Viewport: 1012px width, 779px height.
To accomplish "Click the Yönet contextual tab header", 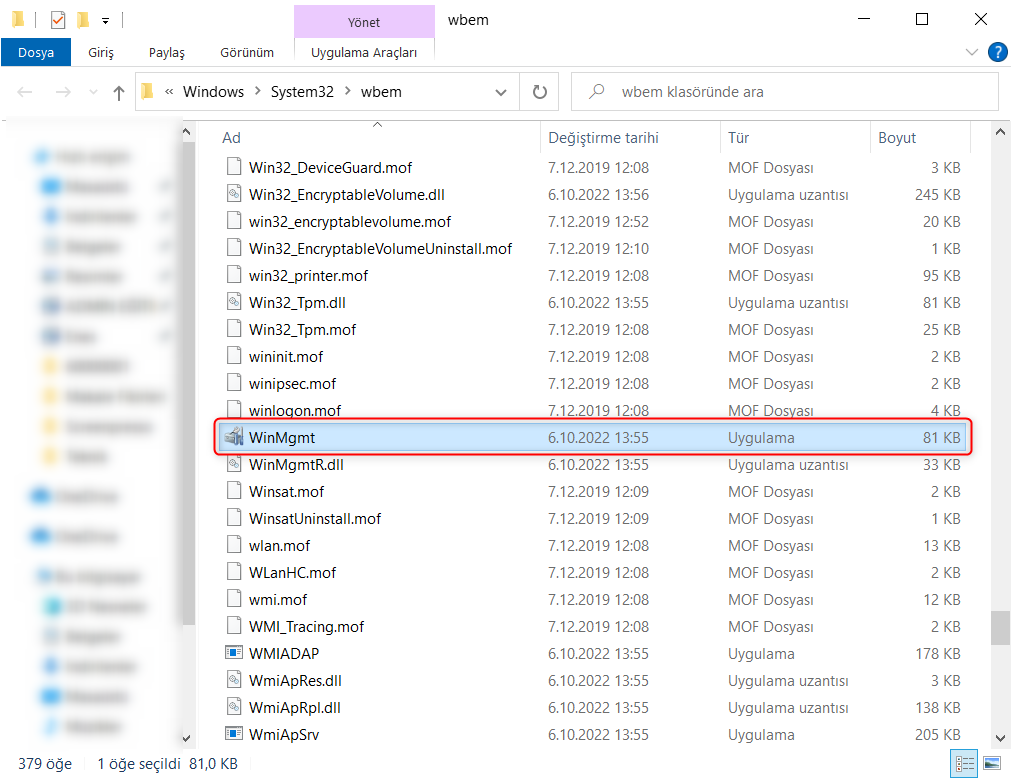I will pyautogui.click(x=364, y=22).
